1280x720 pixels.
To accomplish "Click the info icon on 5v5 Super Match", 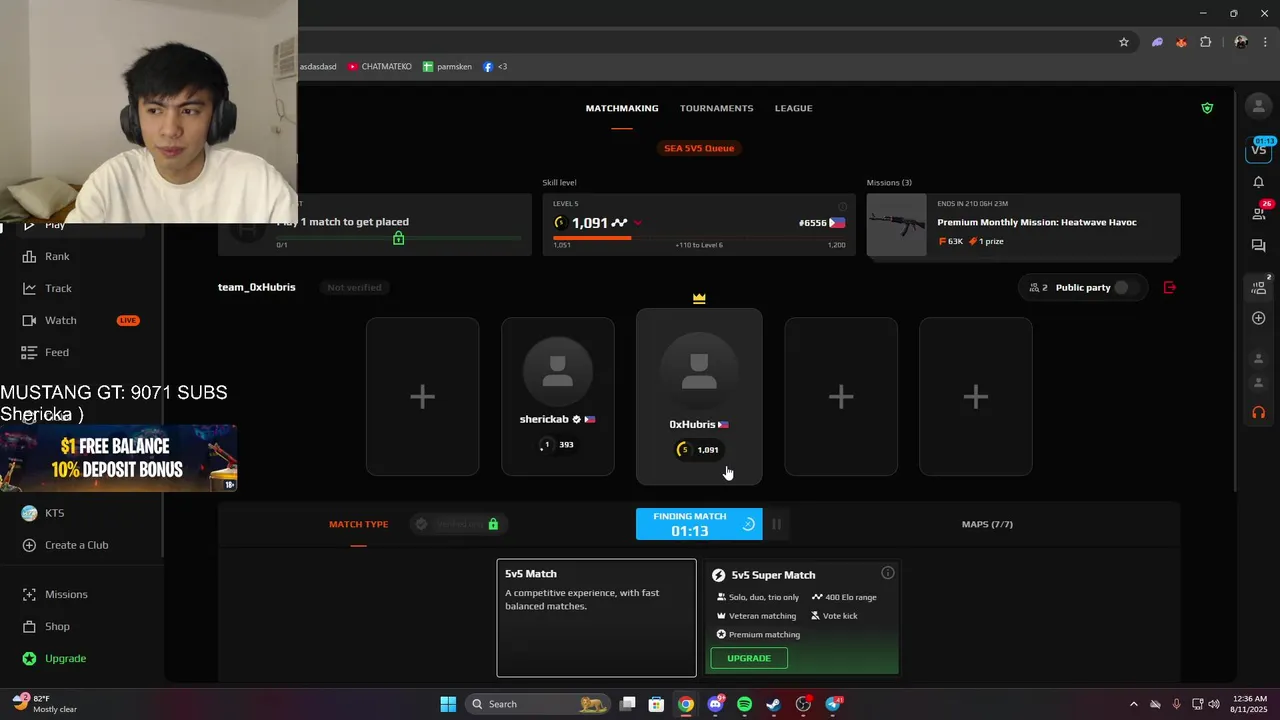I will pyautogui.click(x=887, y=573).
